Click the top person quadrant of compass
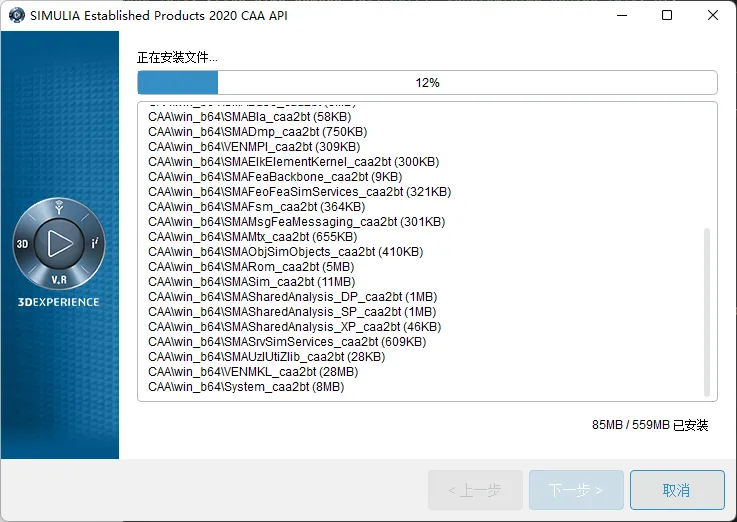 [x=59, y=208]
